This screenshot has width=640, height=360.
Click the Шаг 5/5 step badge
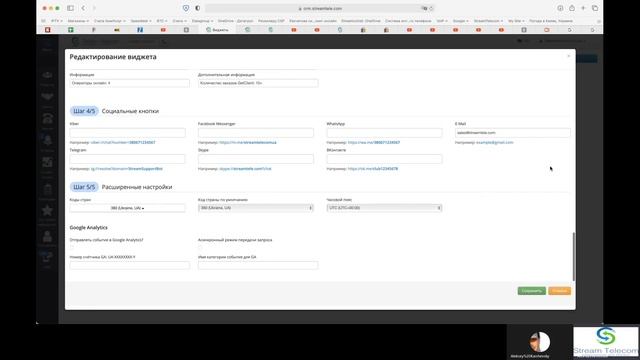[x=84, y=187]
